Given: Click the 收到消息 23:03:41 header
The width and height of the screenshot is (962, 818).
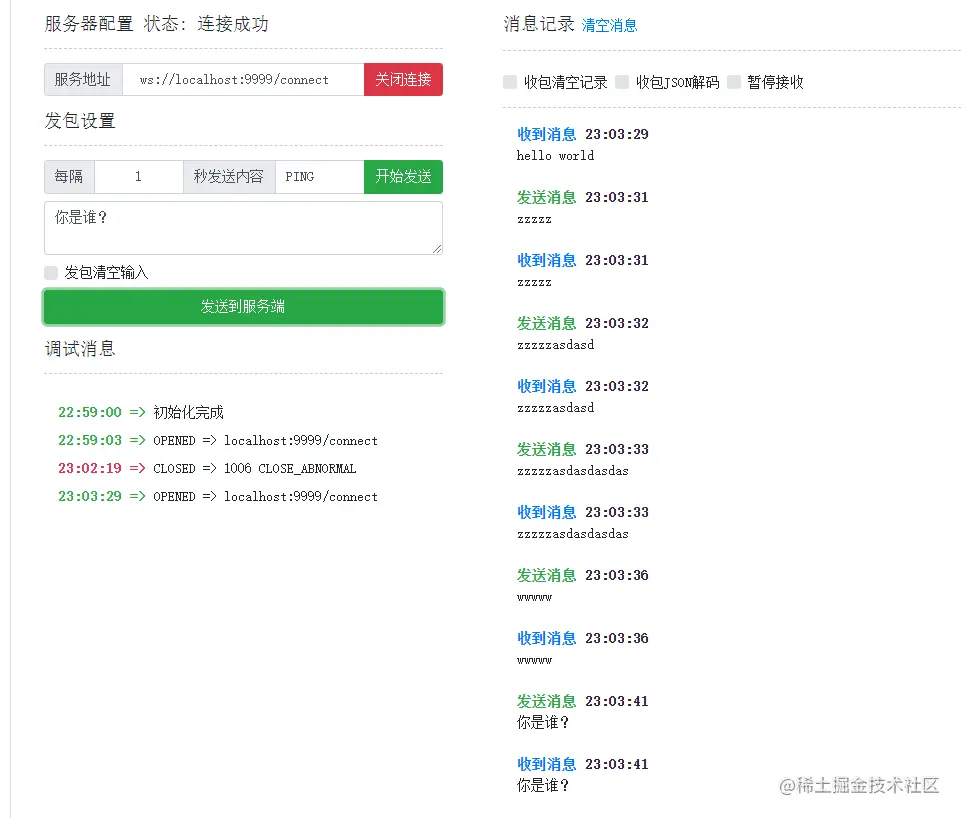Looking at the screenshot, I should click(582, 764).
